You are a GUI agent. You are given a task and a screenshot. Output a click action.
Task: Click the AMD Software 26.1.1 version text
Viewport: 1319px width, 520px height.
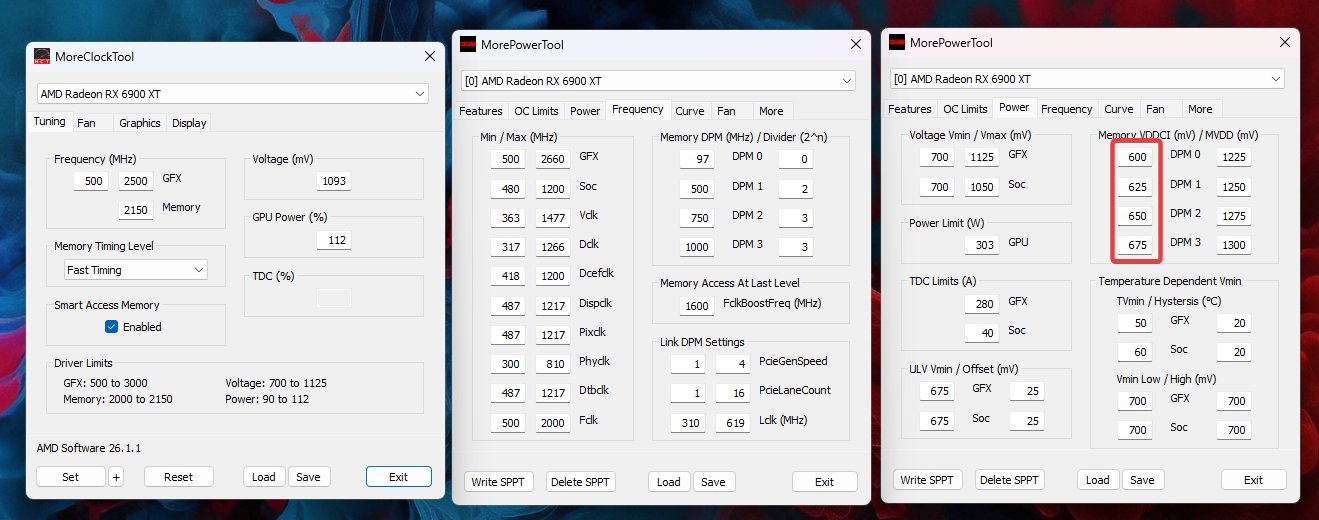pos(88,448)
